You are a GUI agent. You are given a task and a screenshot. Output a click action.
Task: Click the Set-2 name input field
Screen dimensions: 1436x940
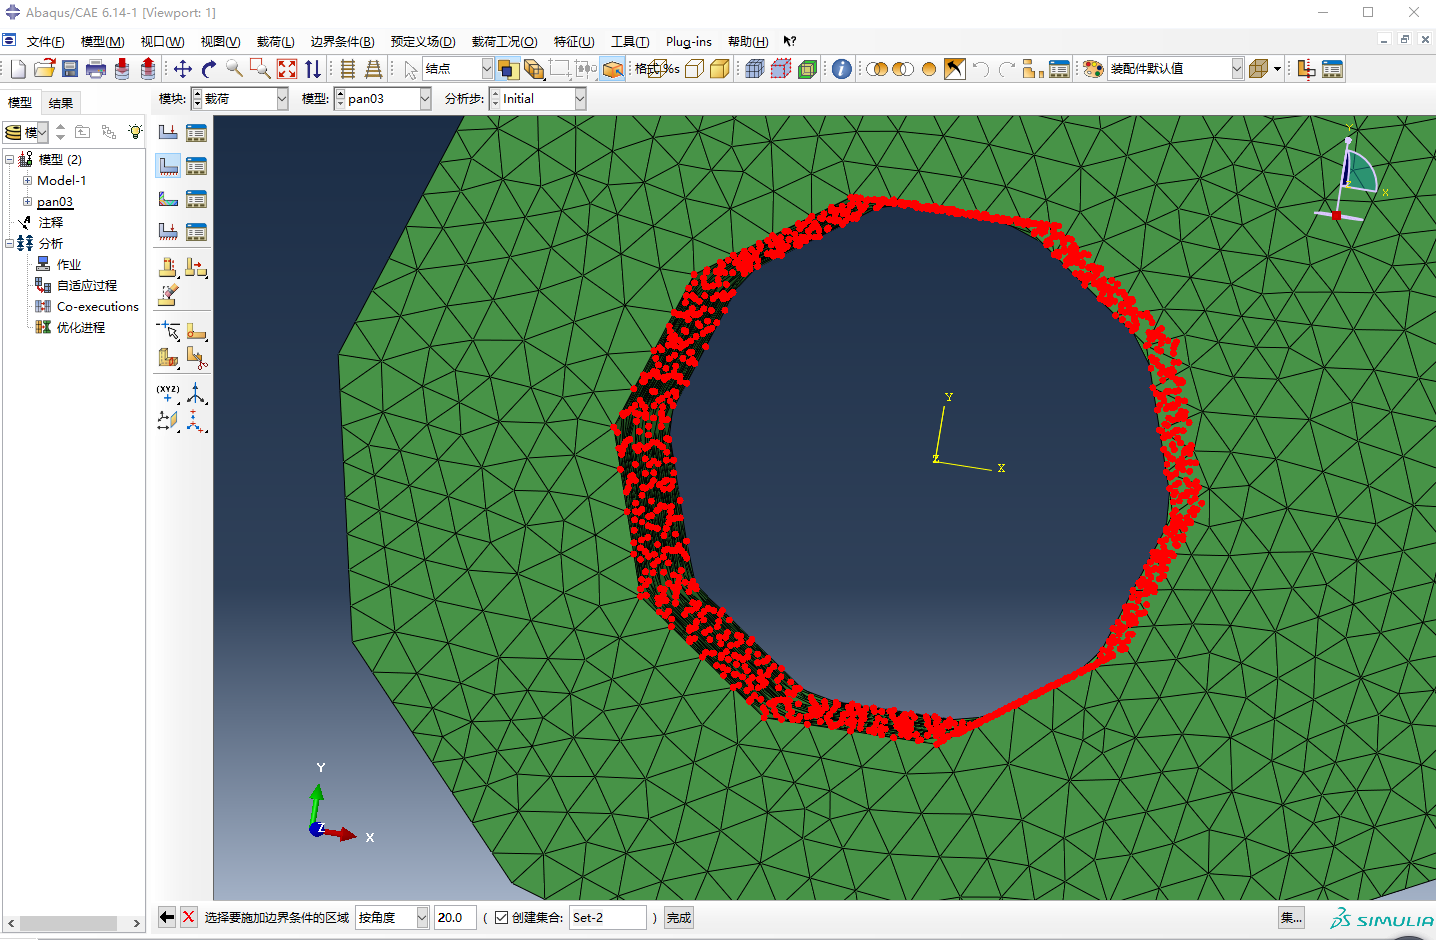coord(607,917)
